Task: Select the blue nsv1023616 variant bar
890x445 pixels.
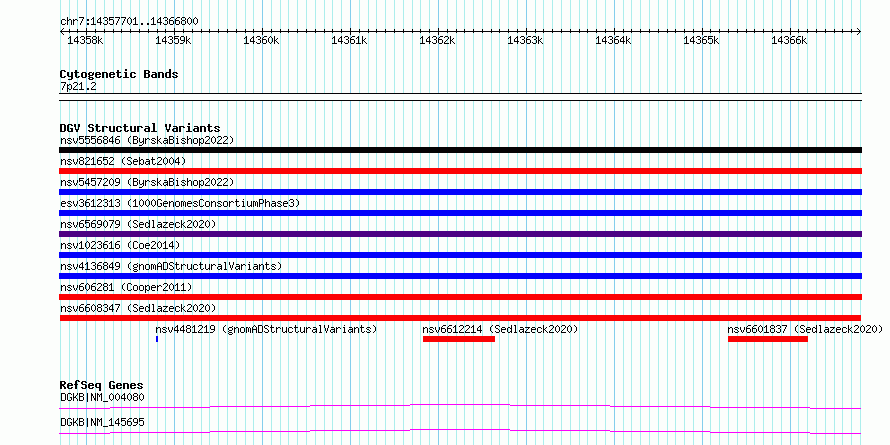Action: click(460, 255)
